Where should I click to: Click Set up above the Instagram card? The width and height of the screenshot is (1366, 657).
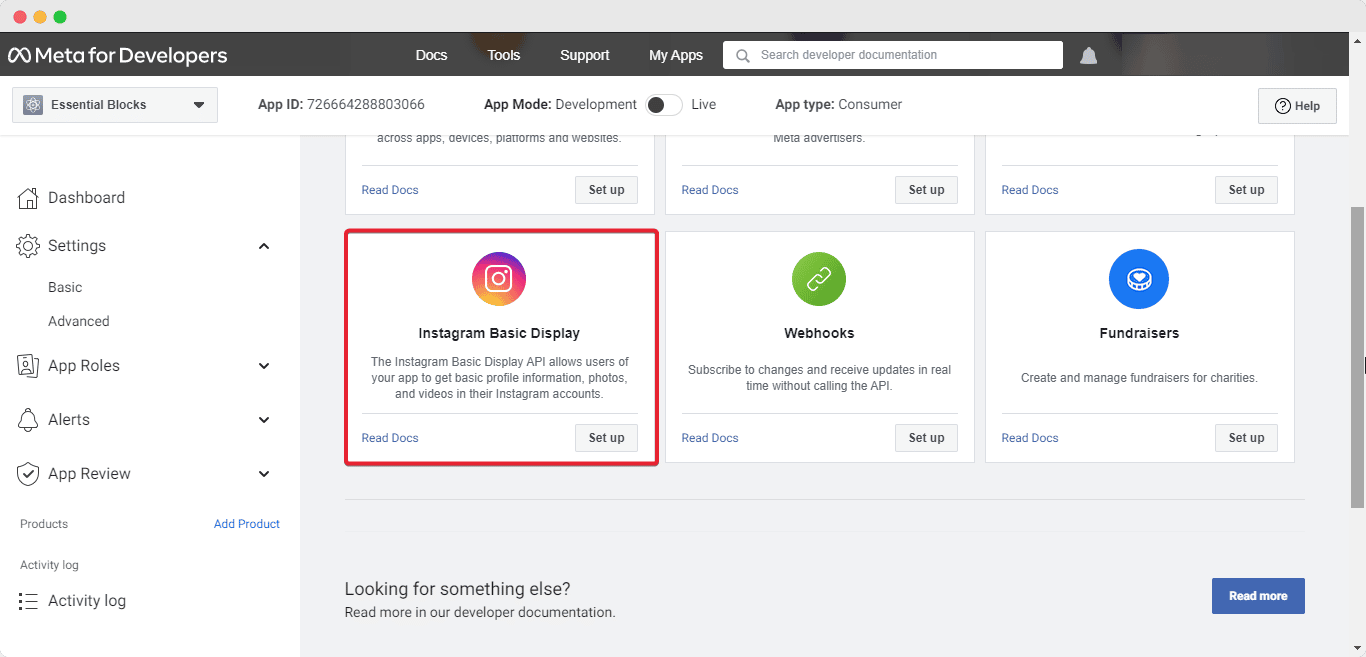pos(606,190)
